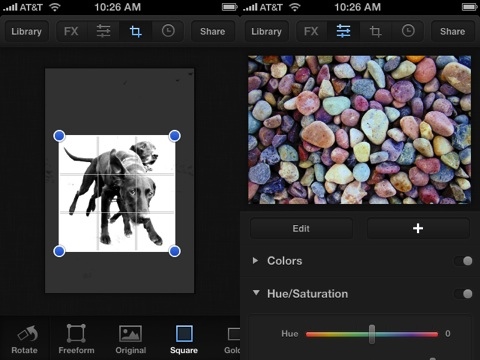480x360 pixels.
Task: Toggle the Hue/Saturation adjustment switch
Action: 464,294
